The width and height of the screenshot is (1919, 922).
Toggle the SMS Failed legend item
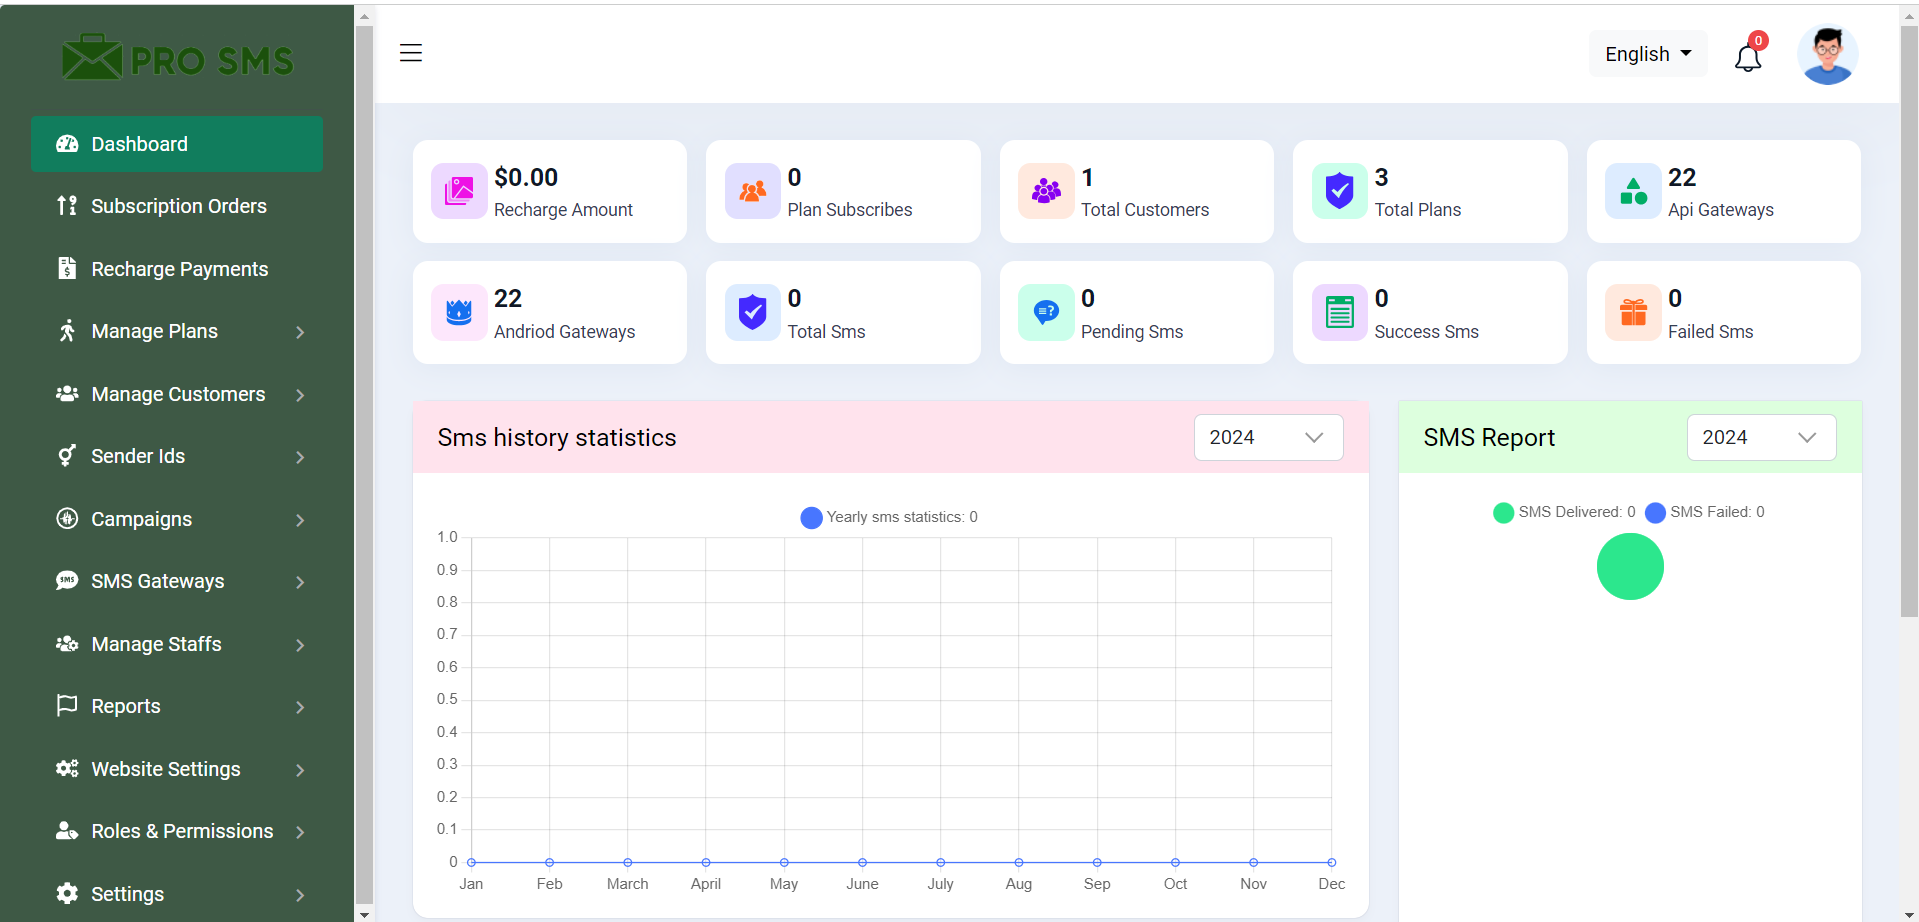click(1705, 512)
